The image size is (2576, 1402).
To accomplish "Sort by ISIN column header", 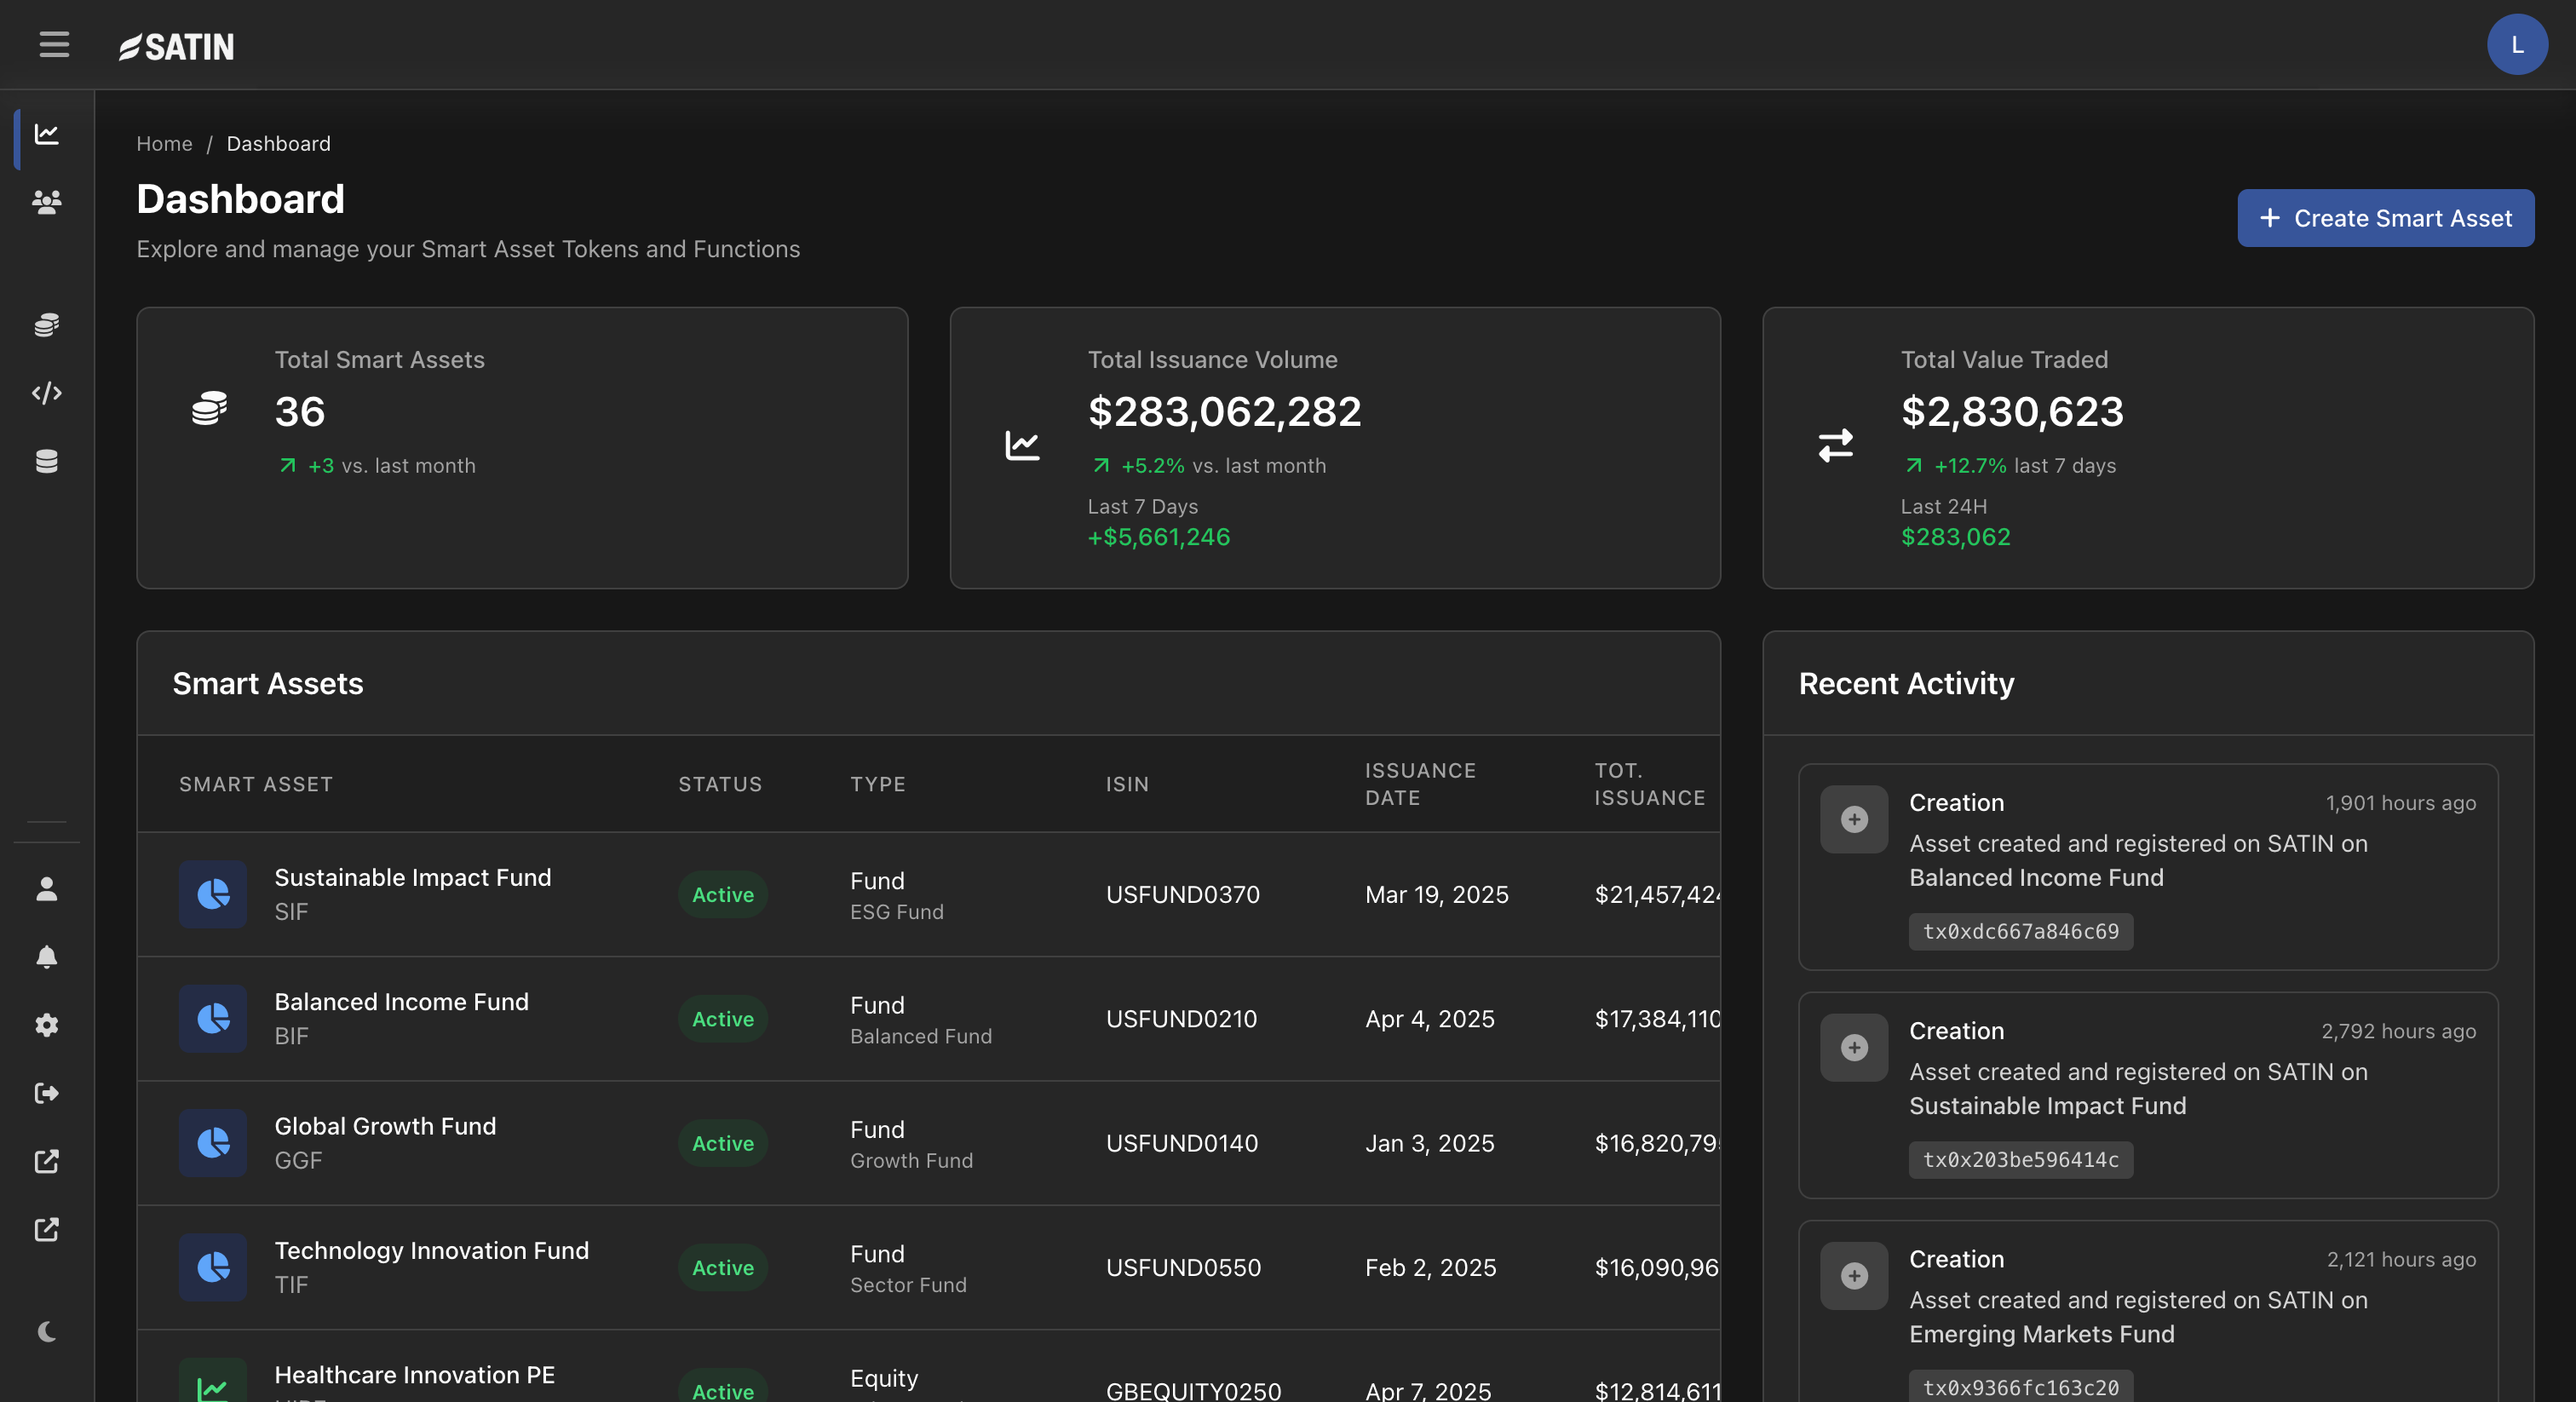I will [1127, 784].
